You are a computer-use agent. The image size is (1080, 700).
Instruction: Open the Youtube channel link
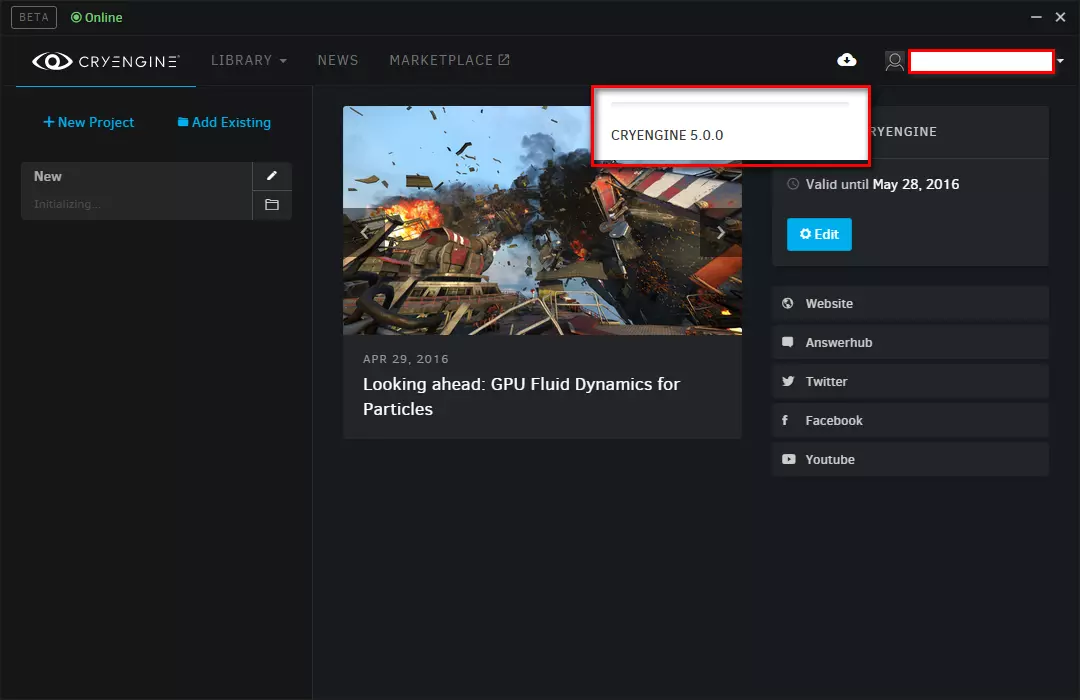829,459
